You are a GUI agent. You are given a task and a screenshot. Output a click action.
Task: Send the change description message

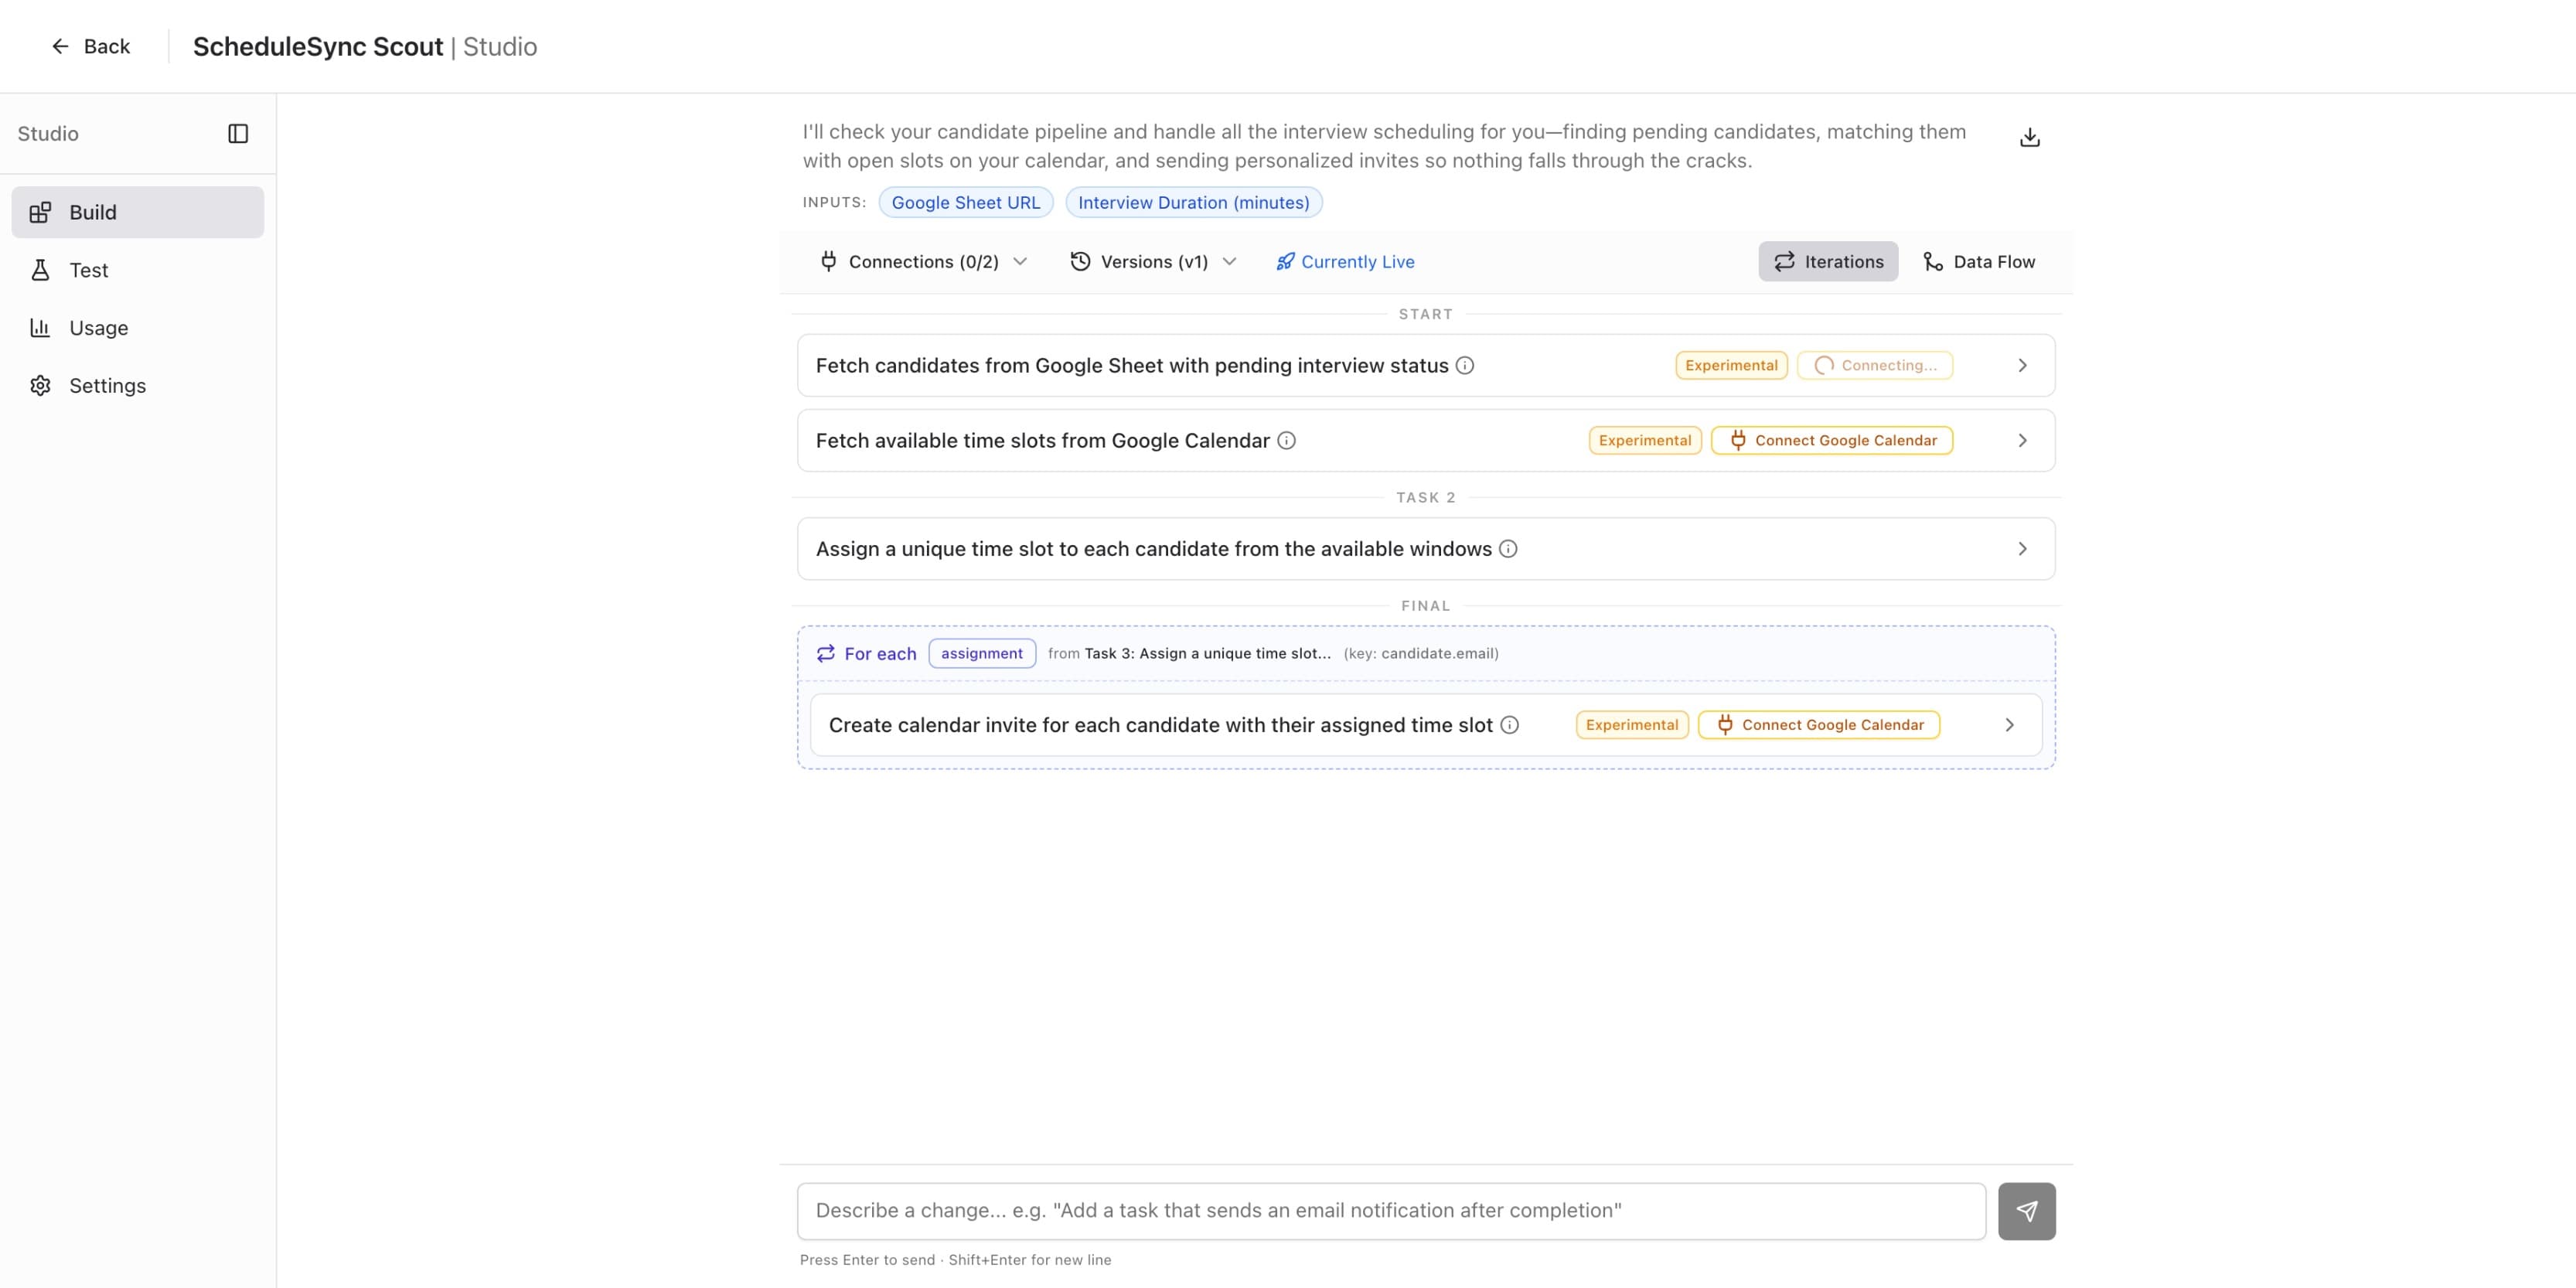2027,1210
